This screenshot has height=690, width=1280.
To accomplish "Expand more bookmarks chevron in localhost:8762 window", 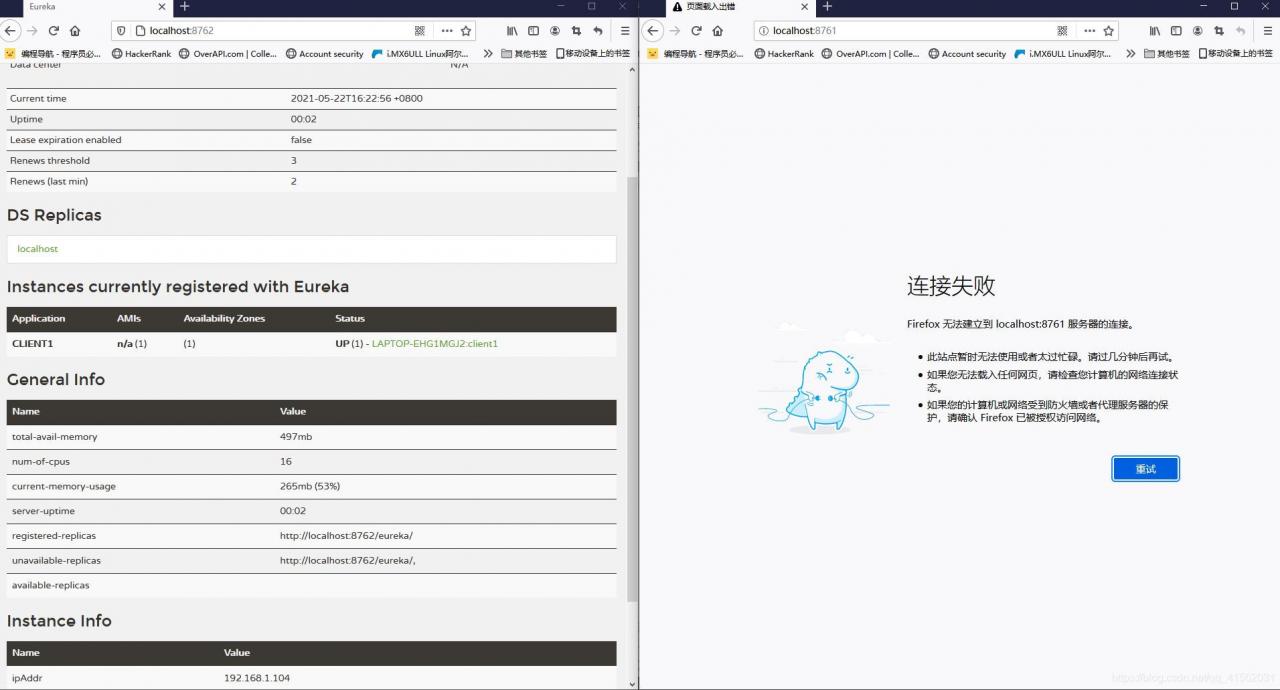I will (x=488, y=54).
